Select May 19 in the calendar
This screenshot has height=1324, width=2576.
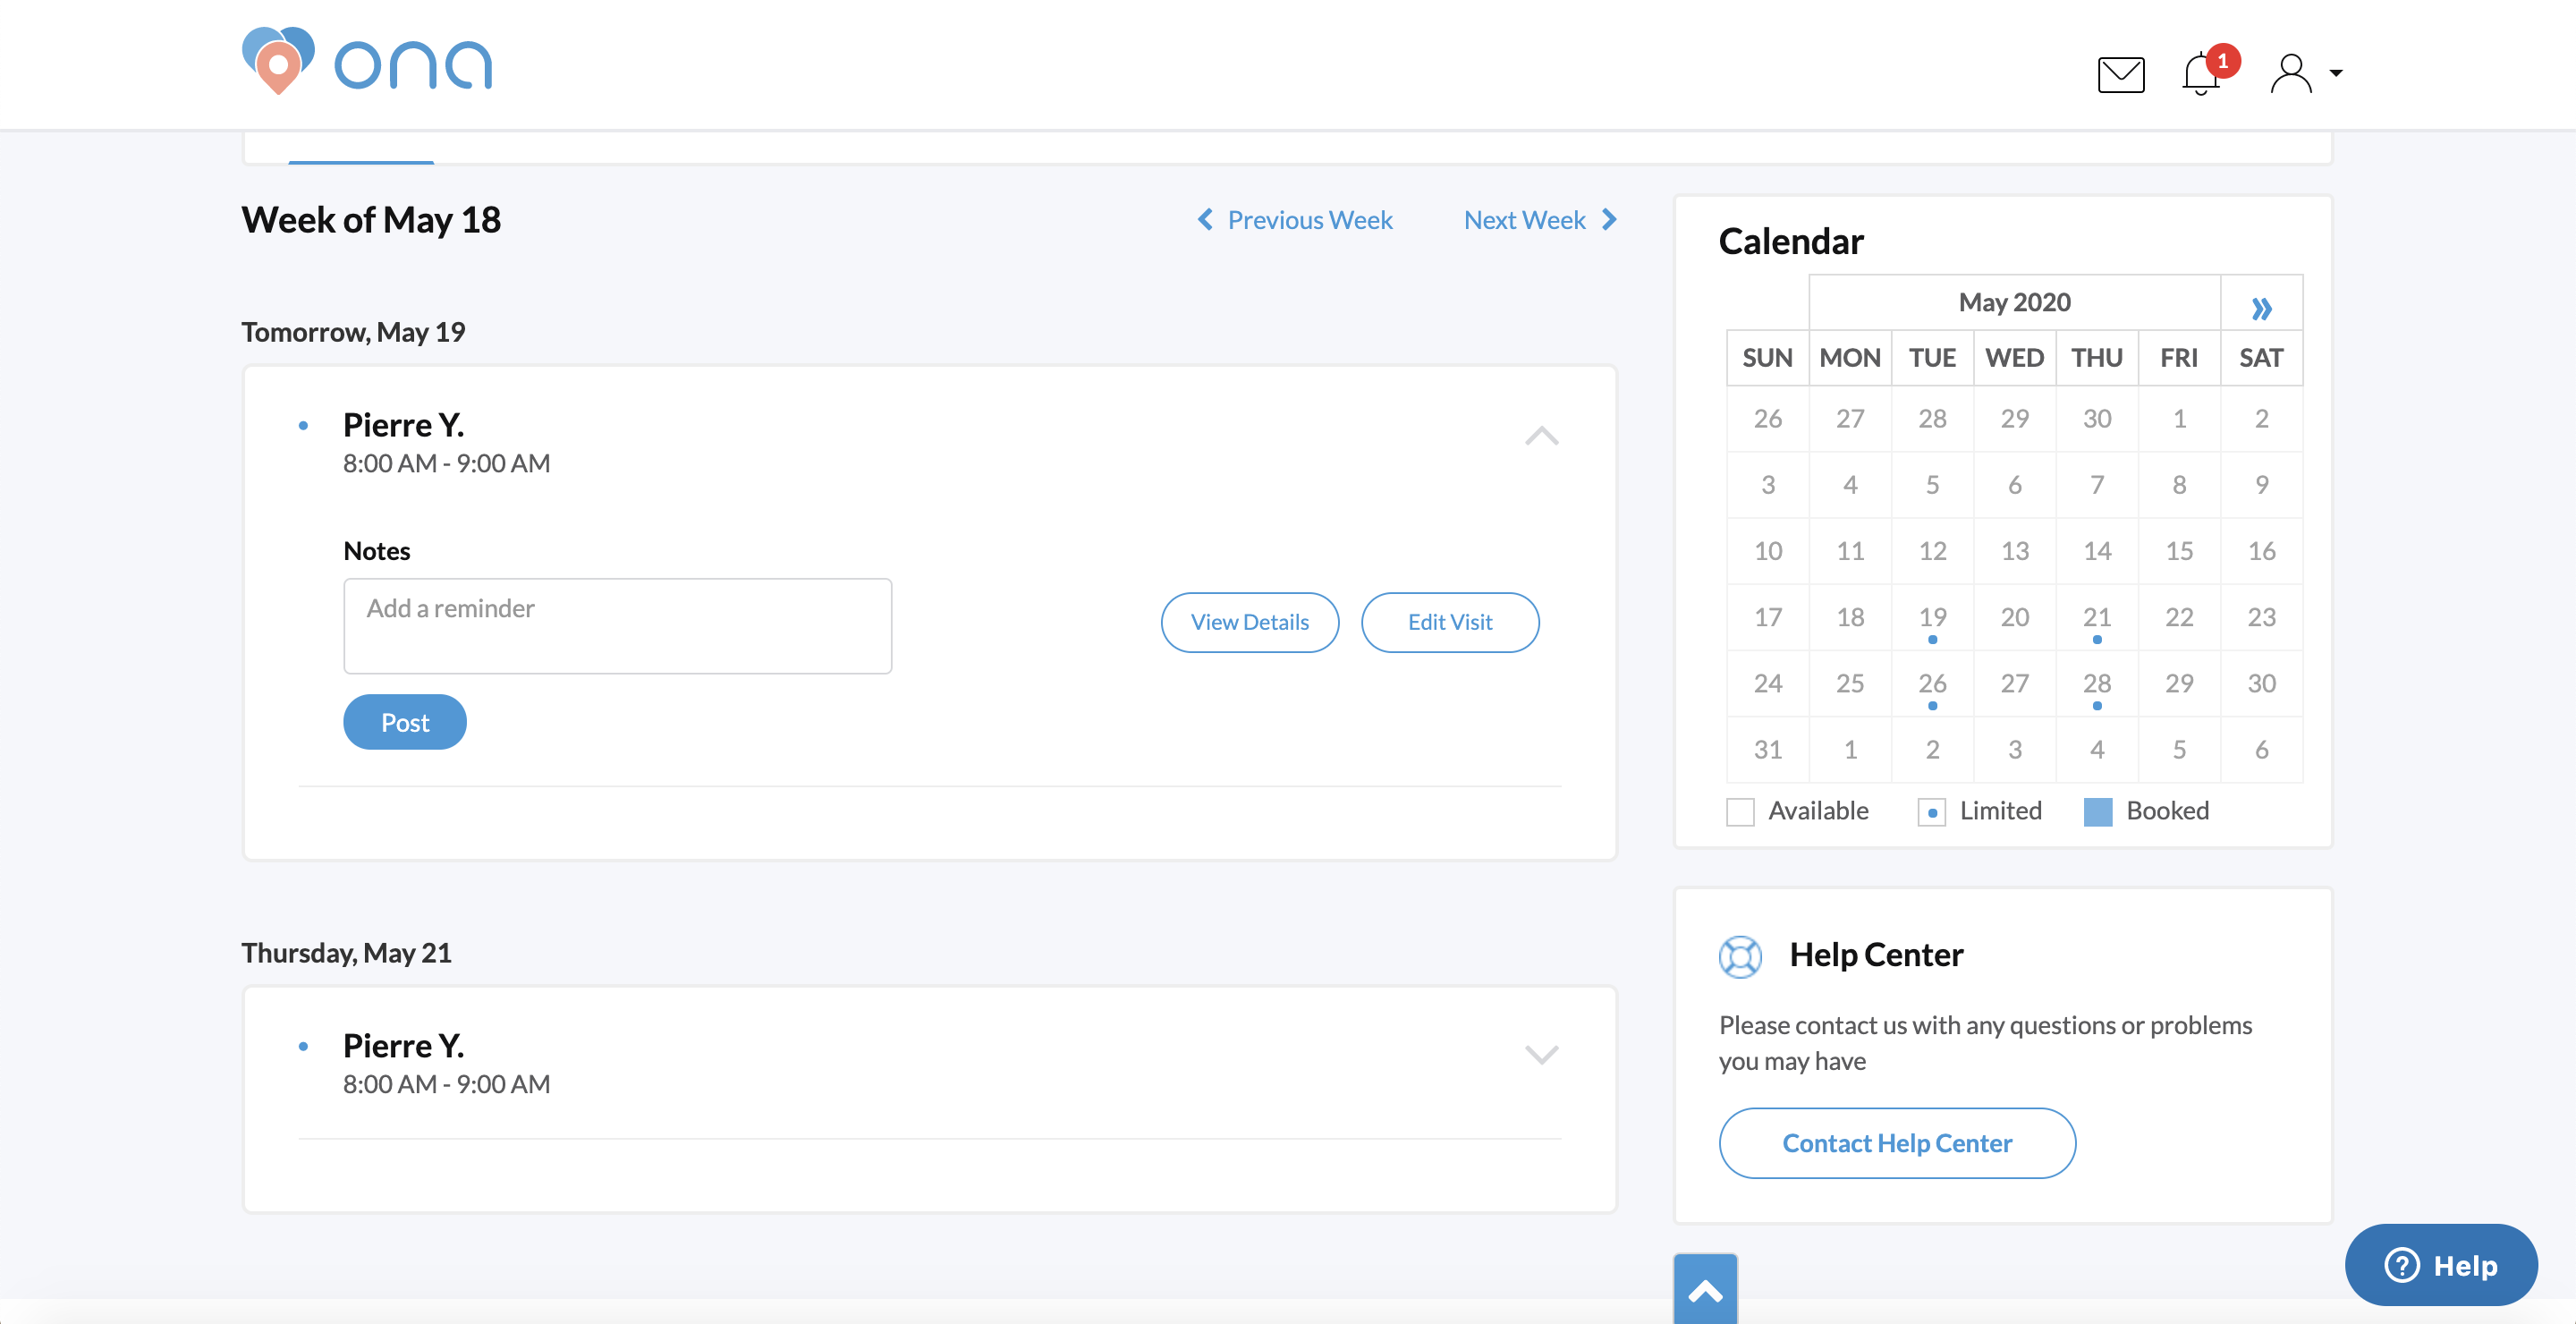pyautogui.click(x=1932, y=617)
